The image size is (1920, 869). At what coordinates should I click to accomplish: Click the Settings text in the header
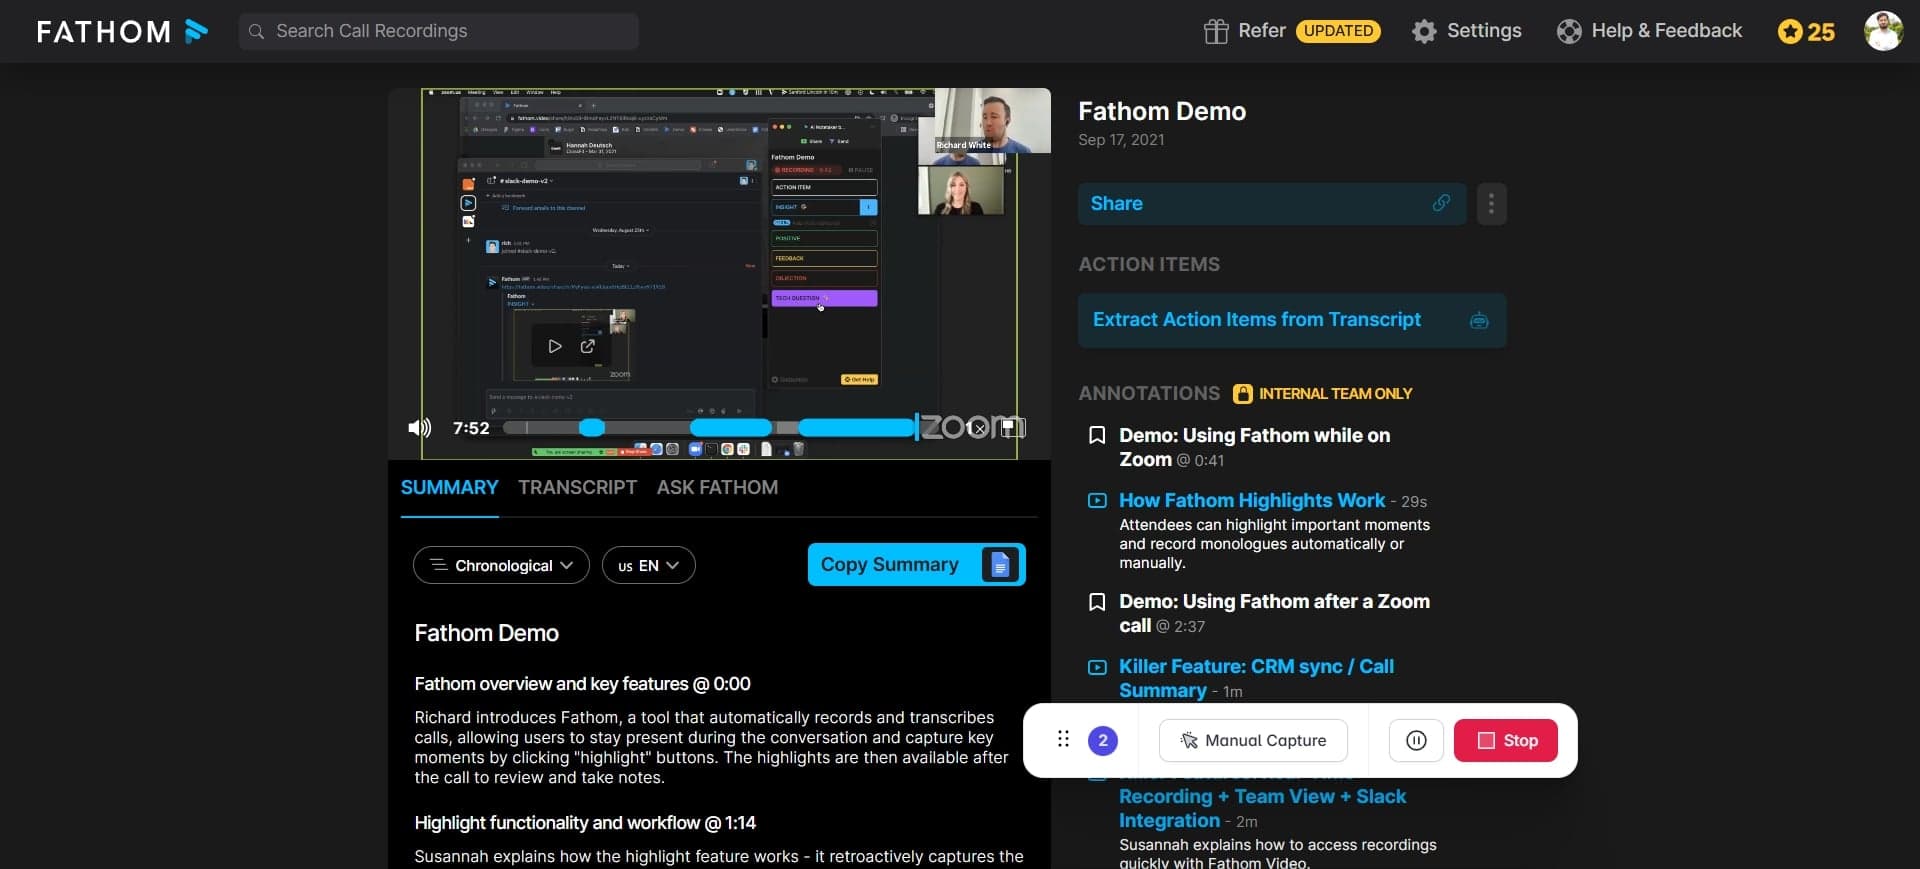click(1484, 31)
